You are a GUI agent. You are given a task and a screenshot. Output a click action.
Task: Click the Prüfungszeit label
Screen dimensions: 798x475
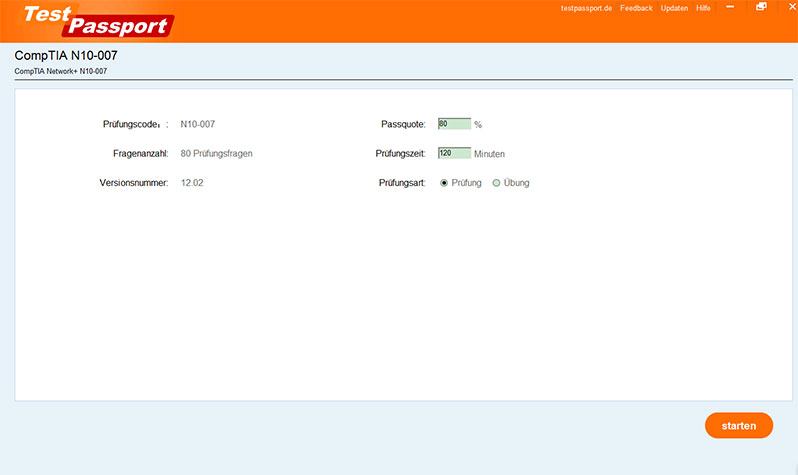pos(401,154)
